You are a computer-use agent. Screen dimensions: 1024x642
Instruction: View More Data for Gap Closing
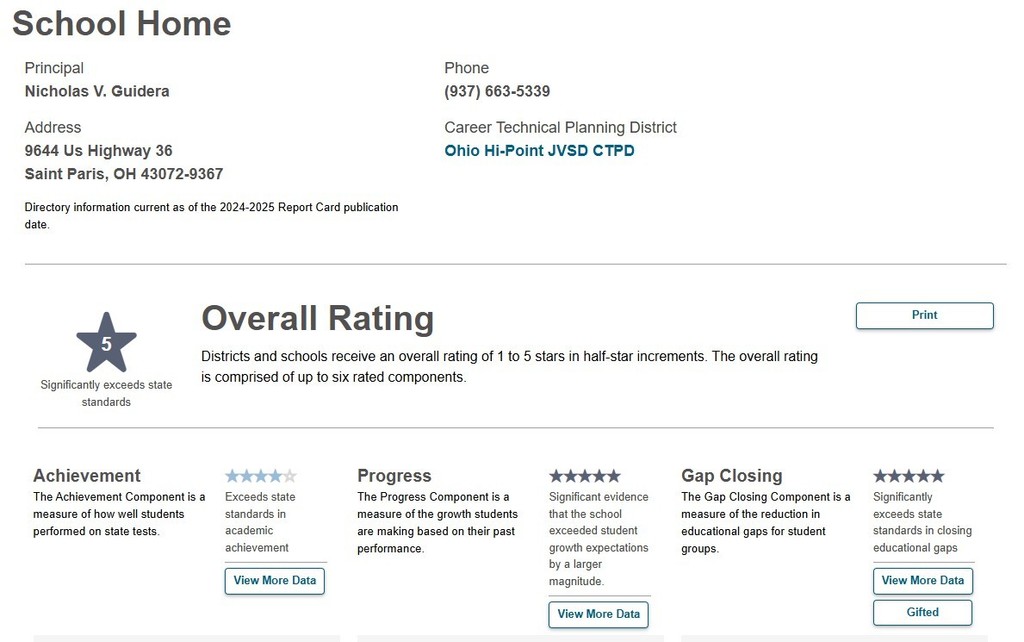922,580
